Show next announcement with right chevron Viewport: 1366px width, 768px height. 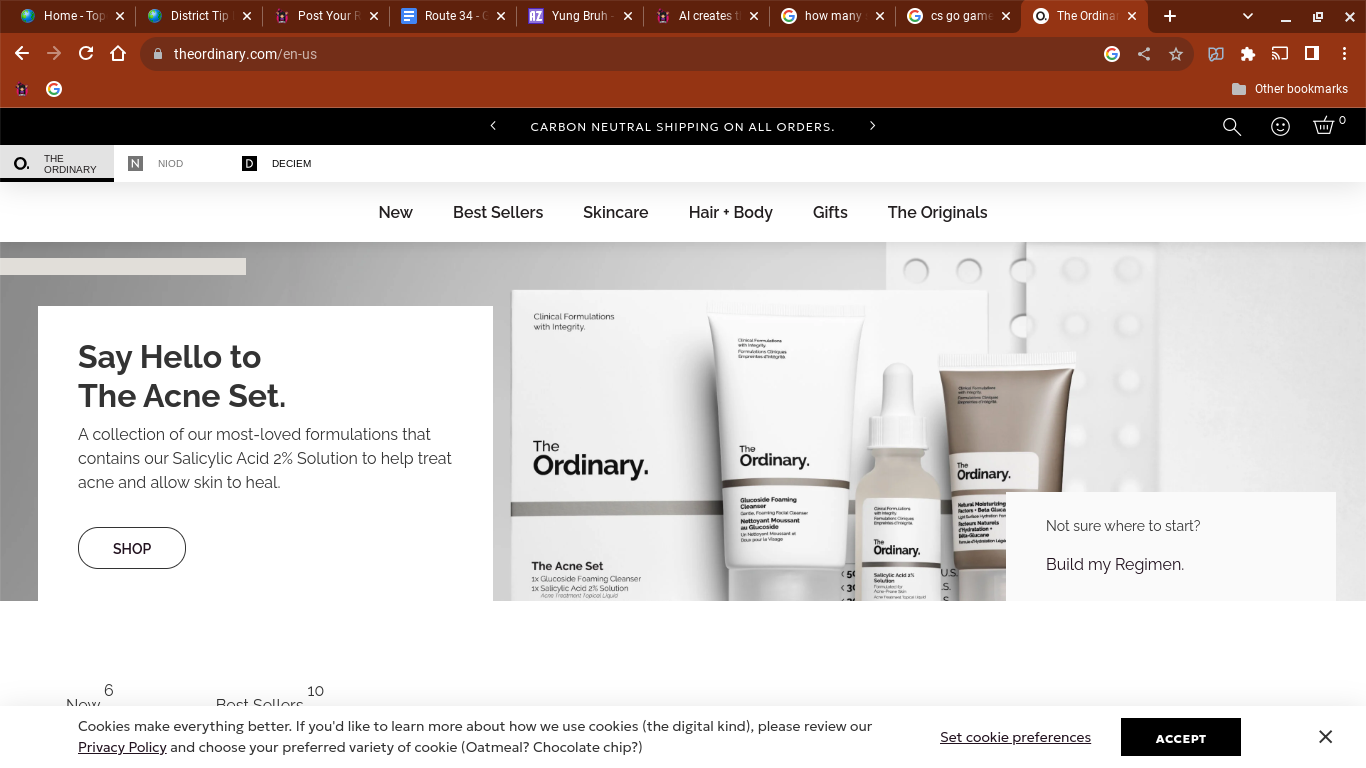872,126
